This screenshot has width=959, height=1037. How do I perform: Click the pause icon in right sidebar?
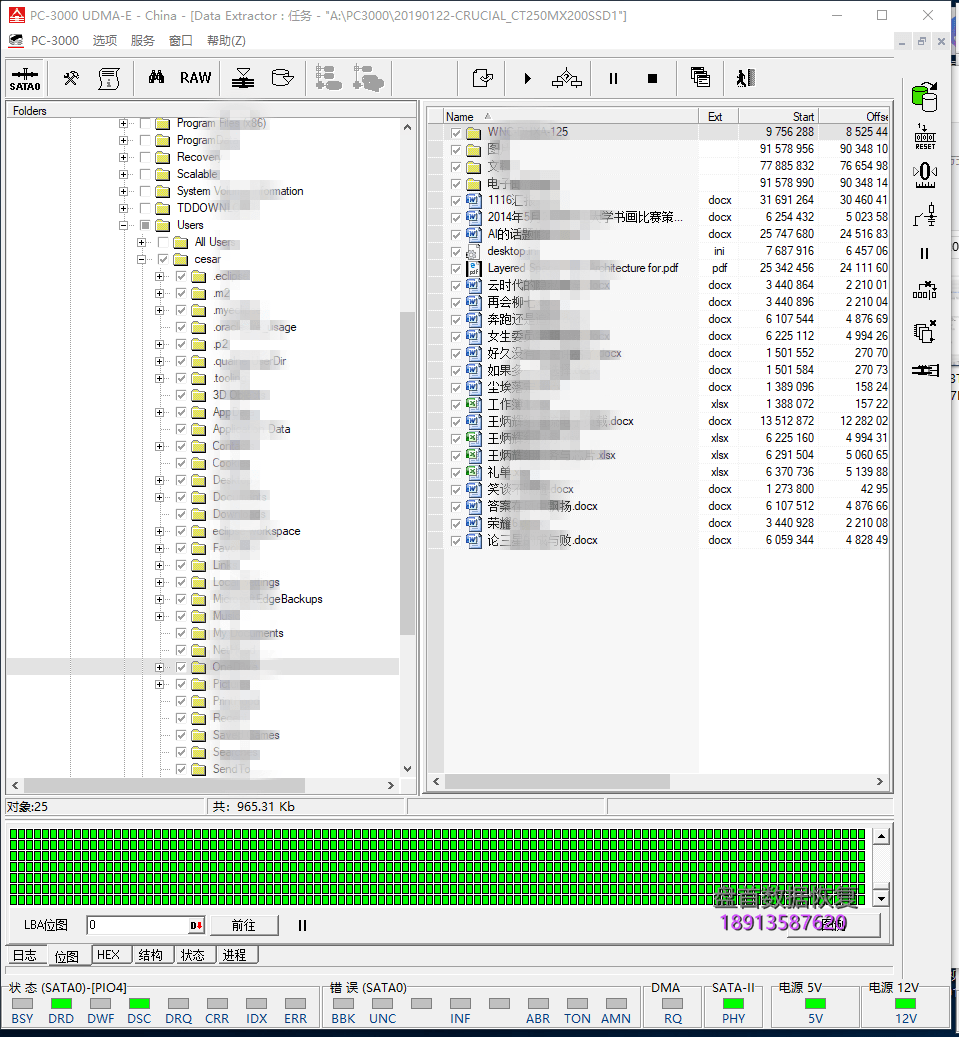925,253
